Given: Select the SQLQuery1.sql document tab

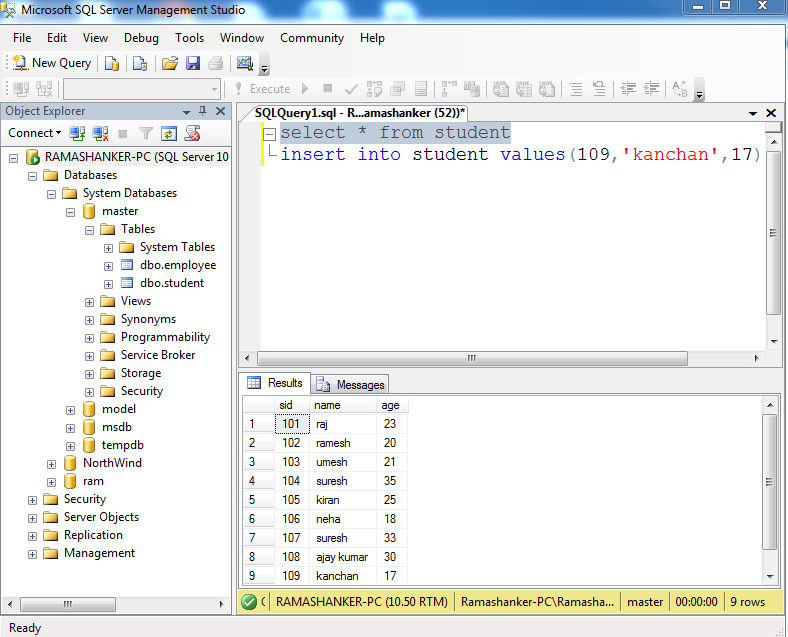Looking at the screenshot, I should click(359, 113).
